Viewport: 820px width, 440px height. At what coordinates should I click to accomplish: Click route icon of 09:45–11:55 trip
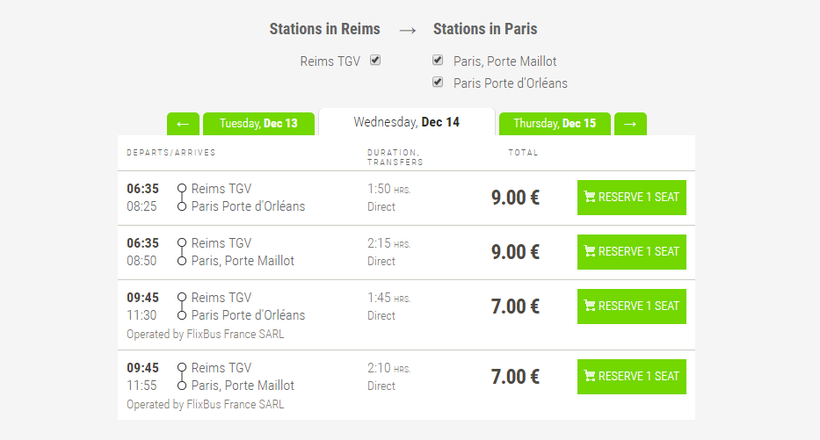point(182,376)
